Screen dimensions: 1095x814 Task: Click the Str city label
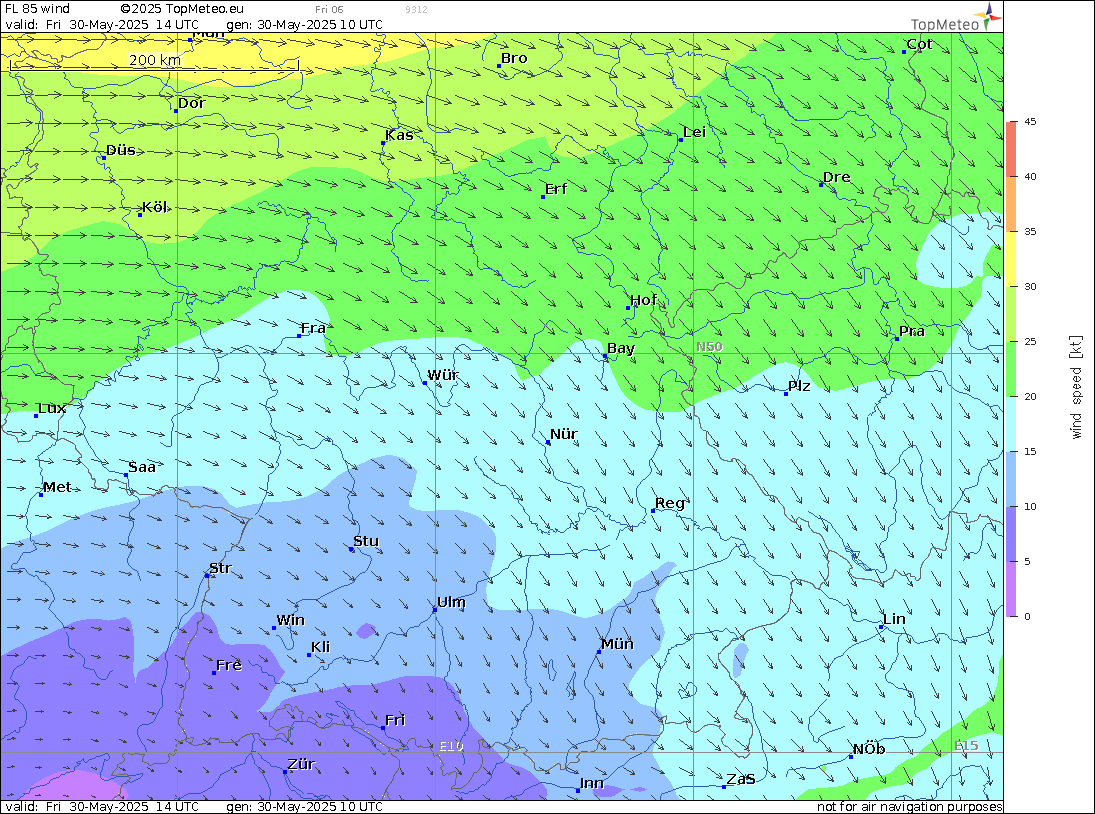220,568
